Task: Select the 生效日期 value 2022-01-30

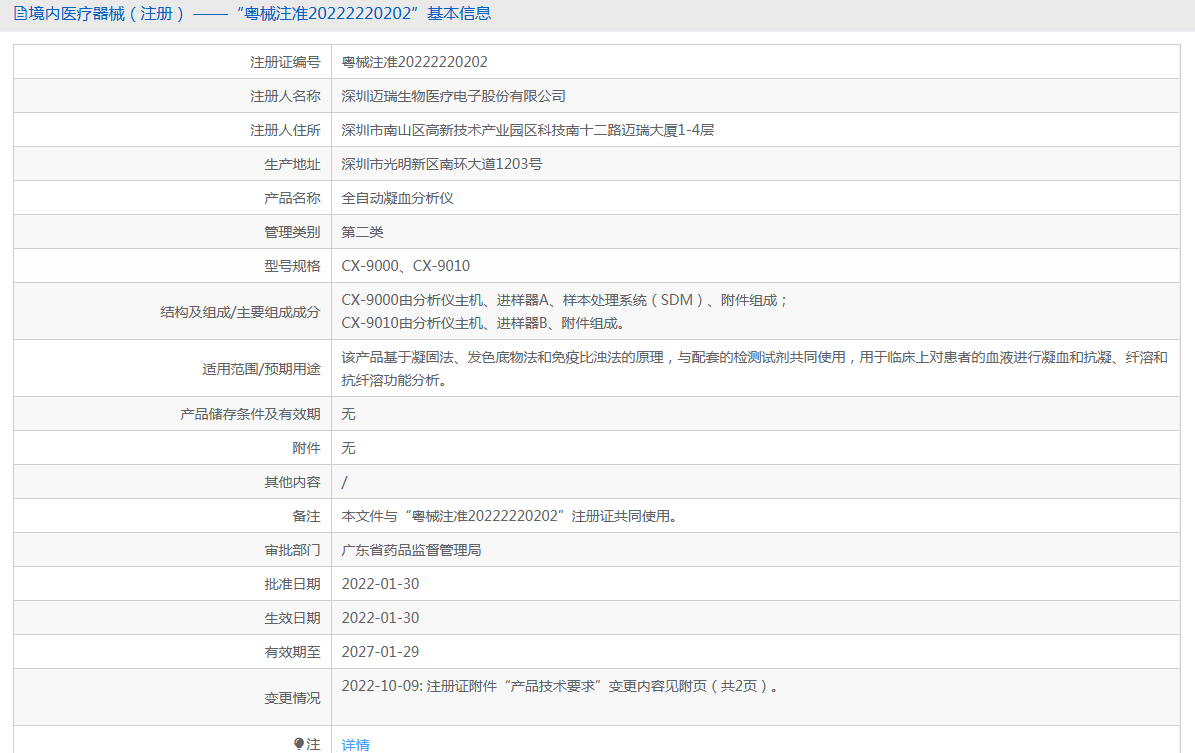Action: pos(380,618)
